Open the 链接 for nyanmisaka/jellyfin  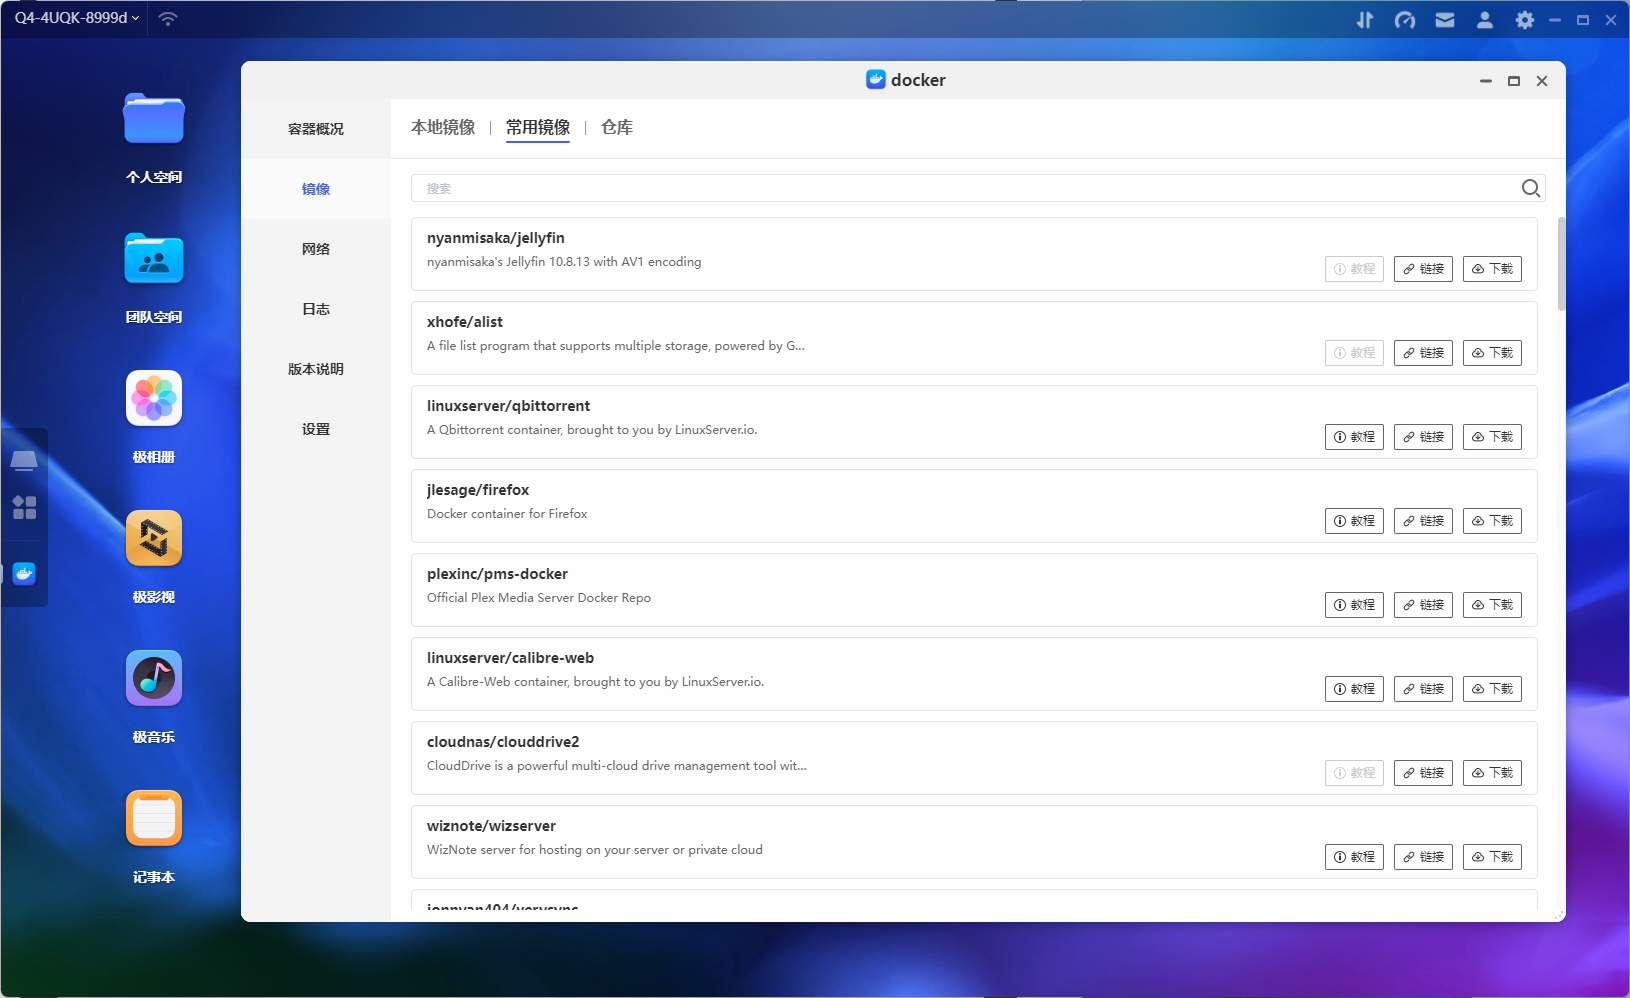[1423, 269]
